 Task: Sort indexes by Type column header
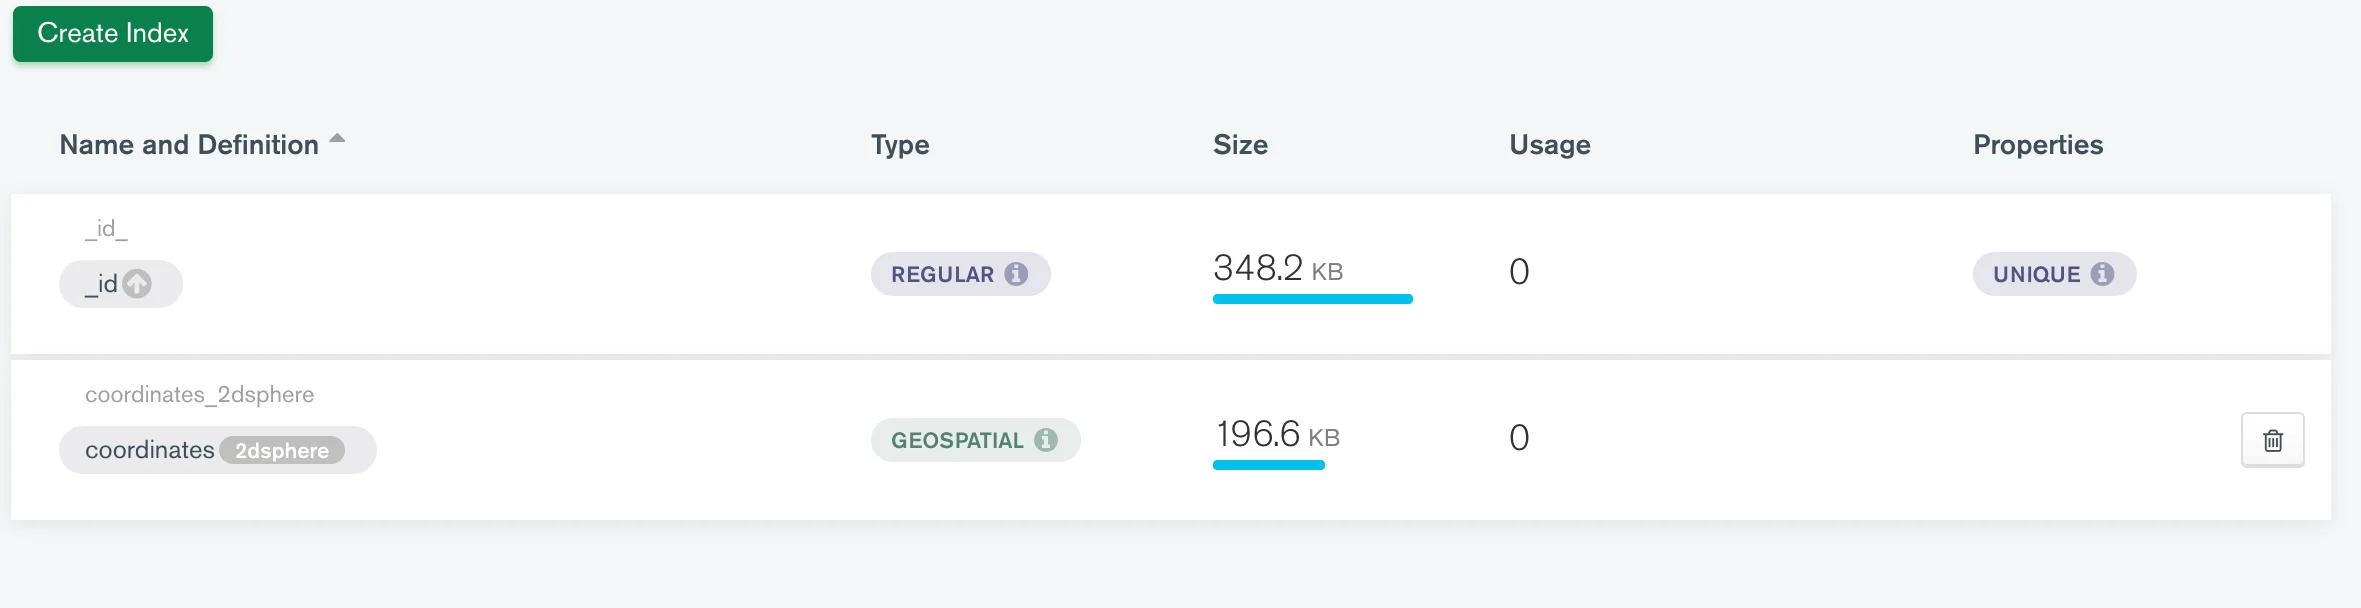coord(900,145)
